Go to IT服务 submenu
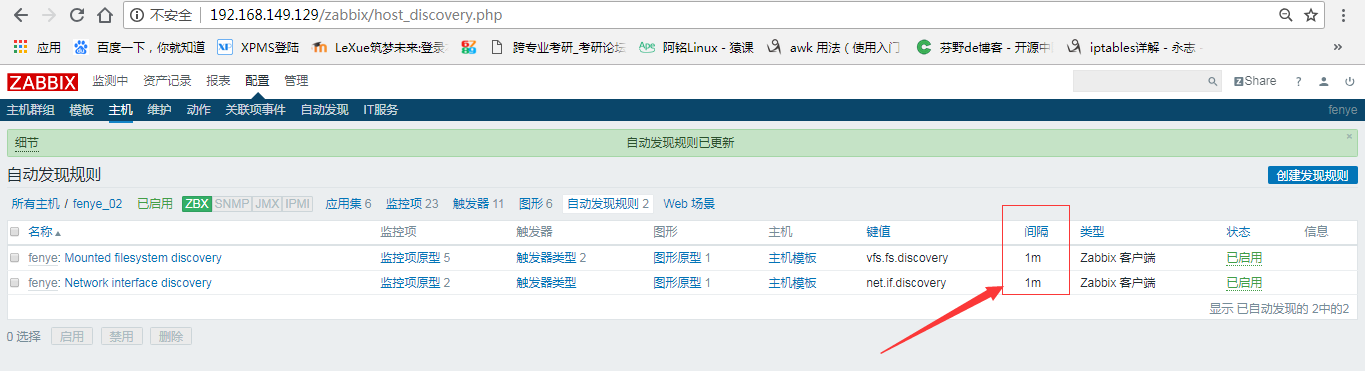Screen dimensions: 1365x371 [x=380, y=110]
